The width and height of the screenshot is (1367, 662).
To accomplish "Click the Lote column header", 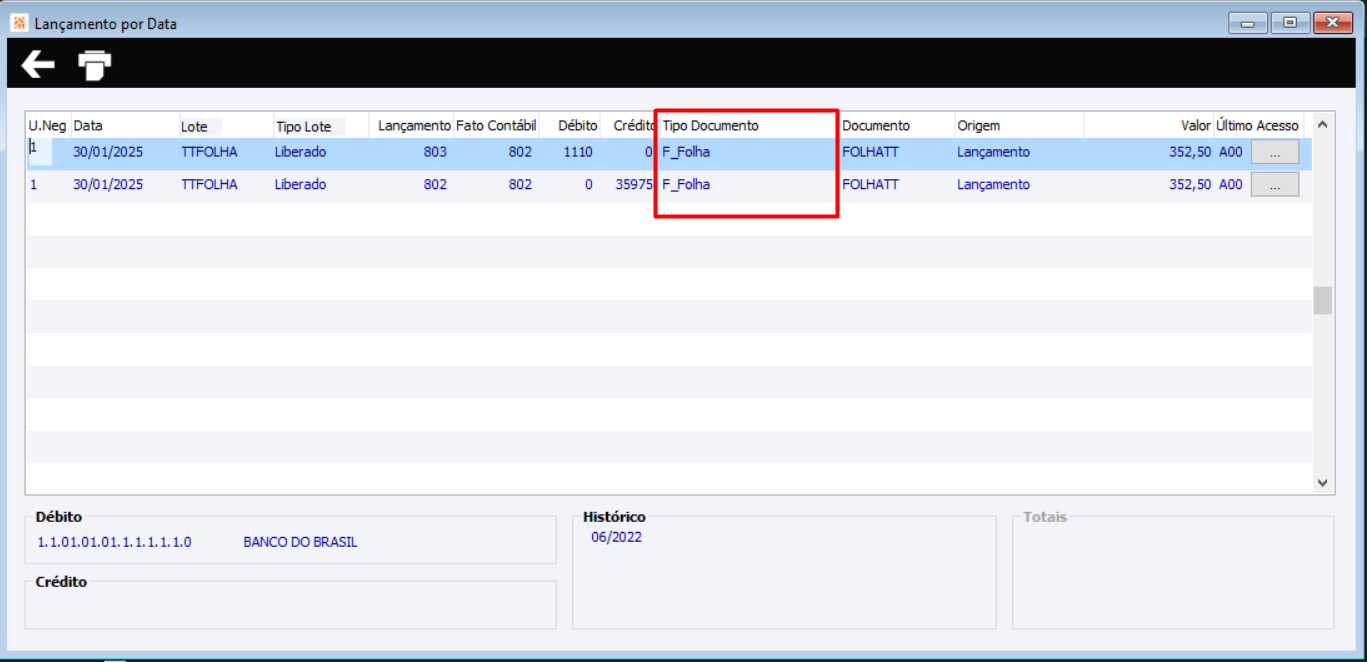I will [194, 127].
